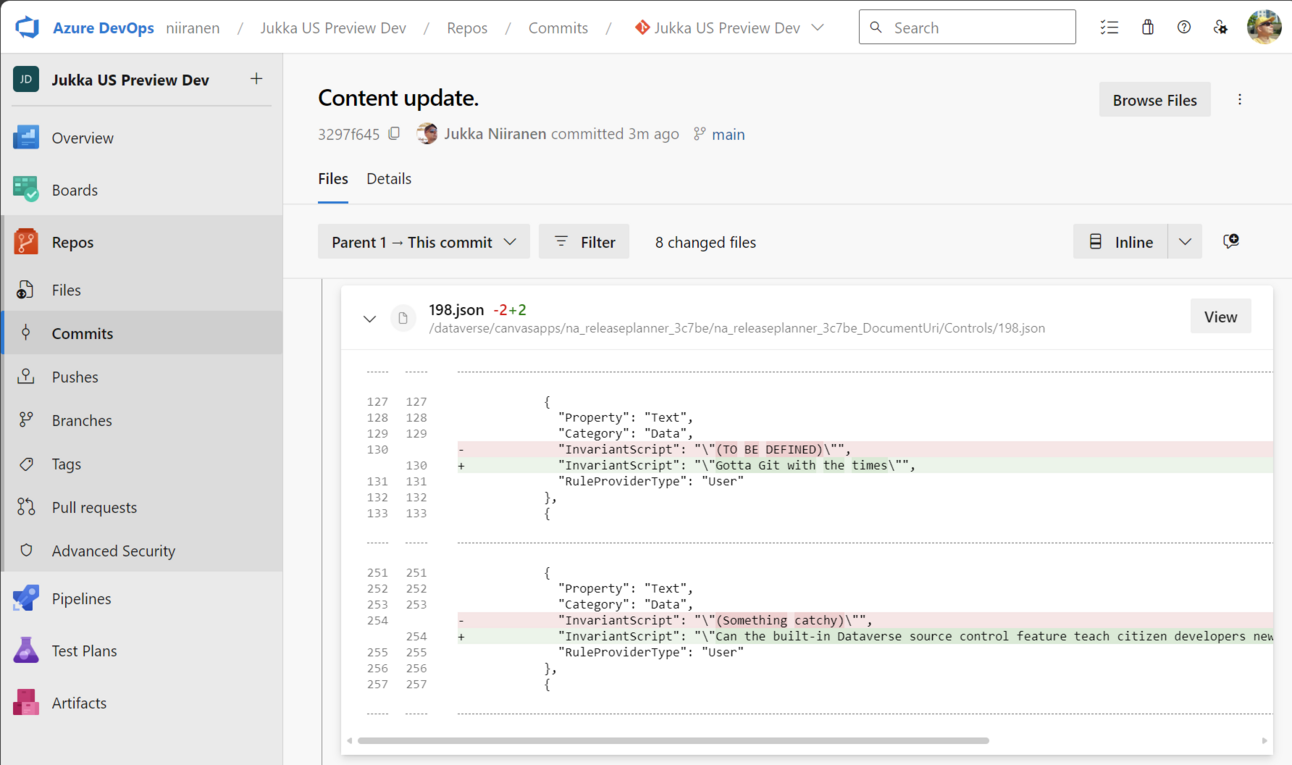This screenshot has width=1292, height=765.
Task: Open the Overview section icon
Action: (26, 138)
